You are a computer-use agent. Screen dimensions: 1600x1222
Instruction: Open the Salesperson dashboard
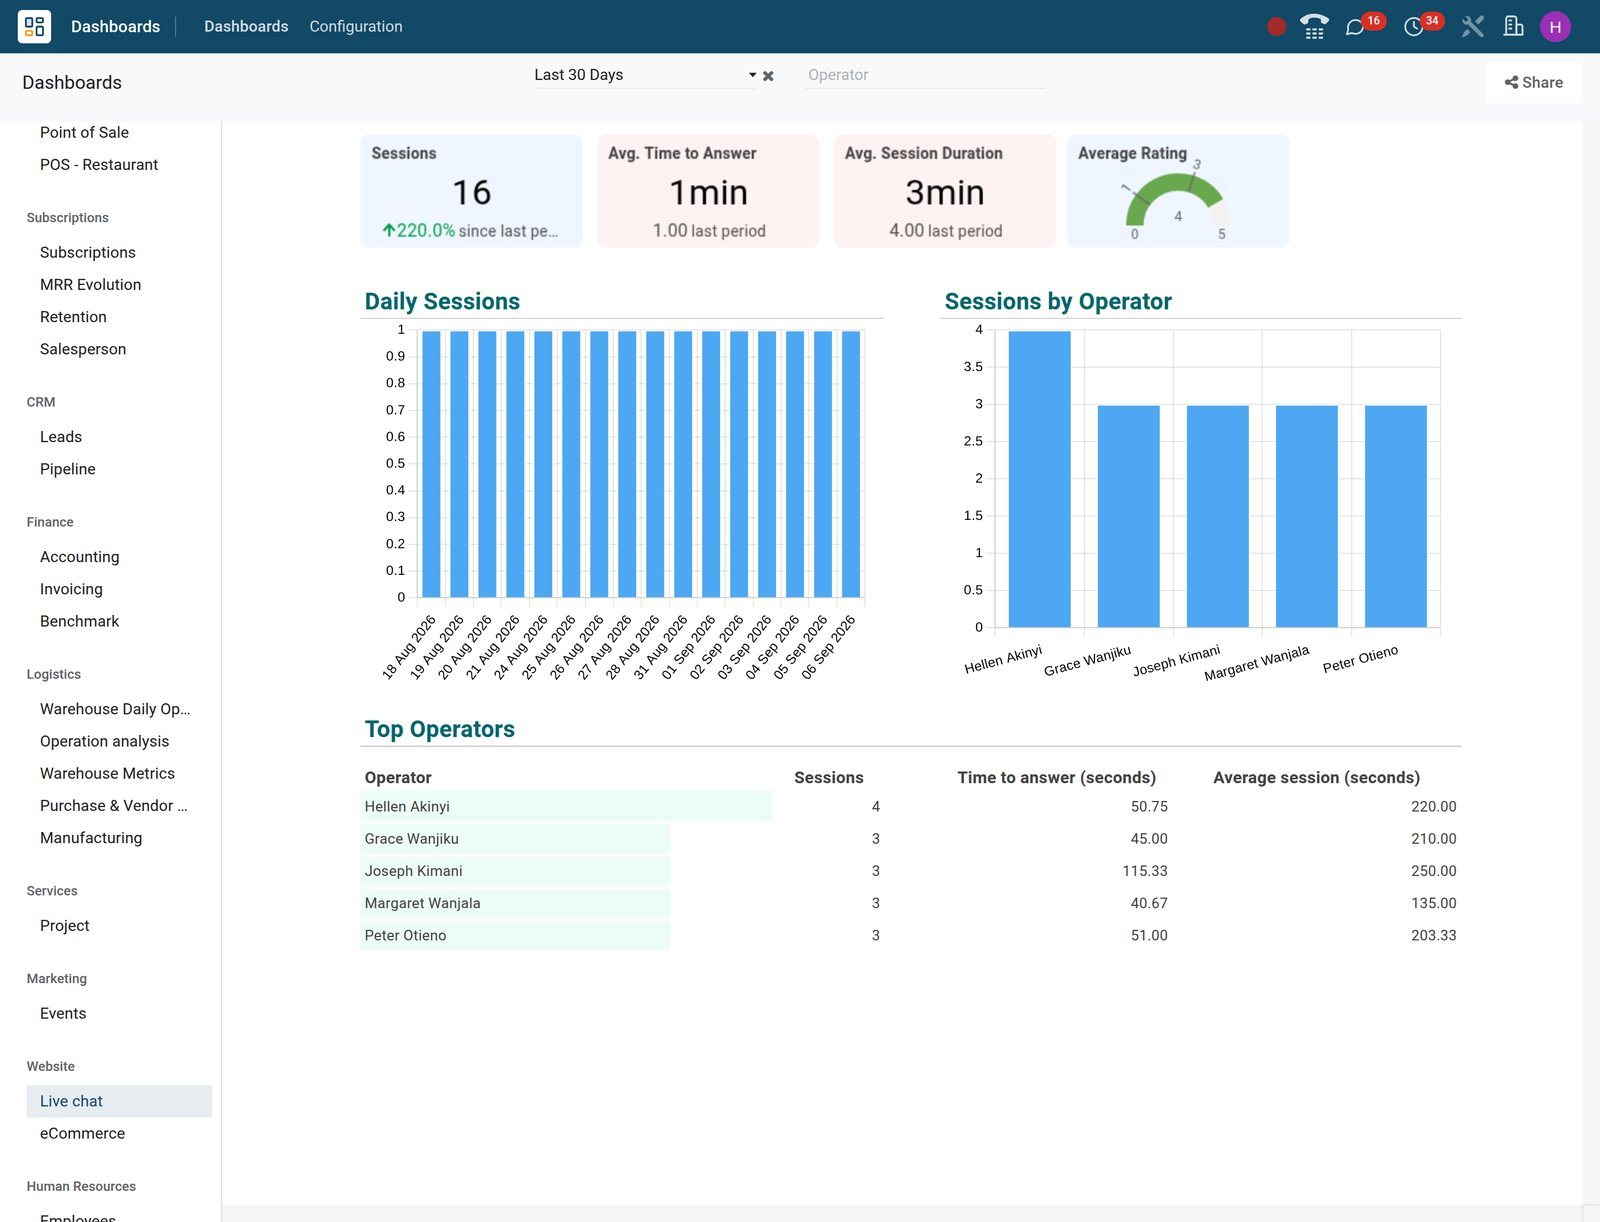tap(83, 349)
